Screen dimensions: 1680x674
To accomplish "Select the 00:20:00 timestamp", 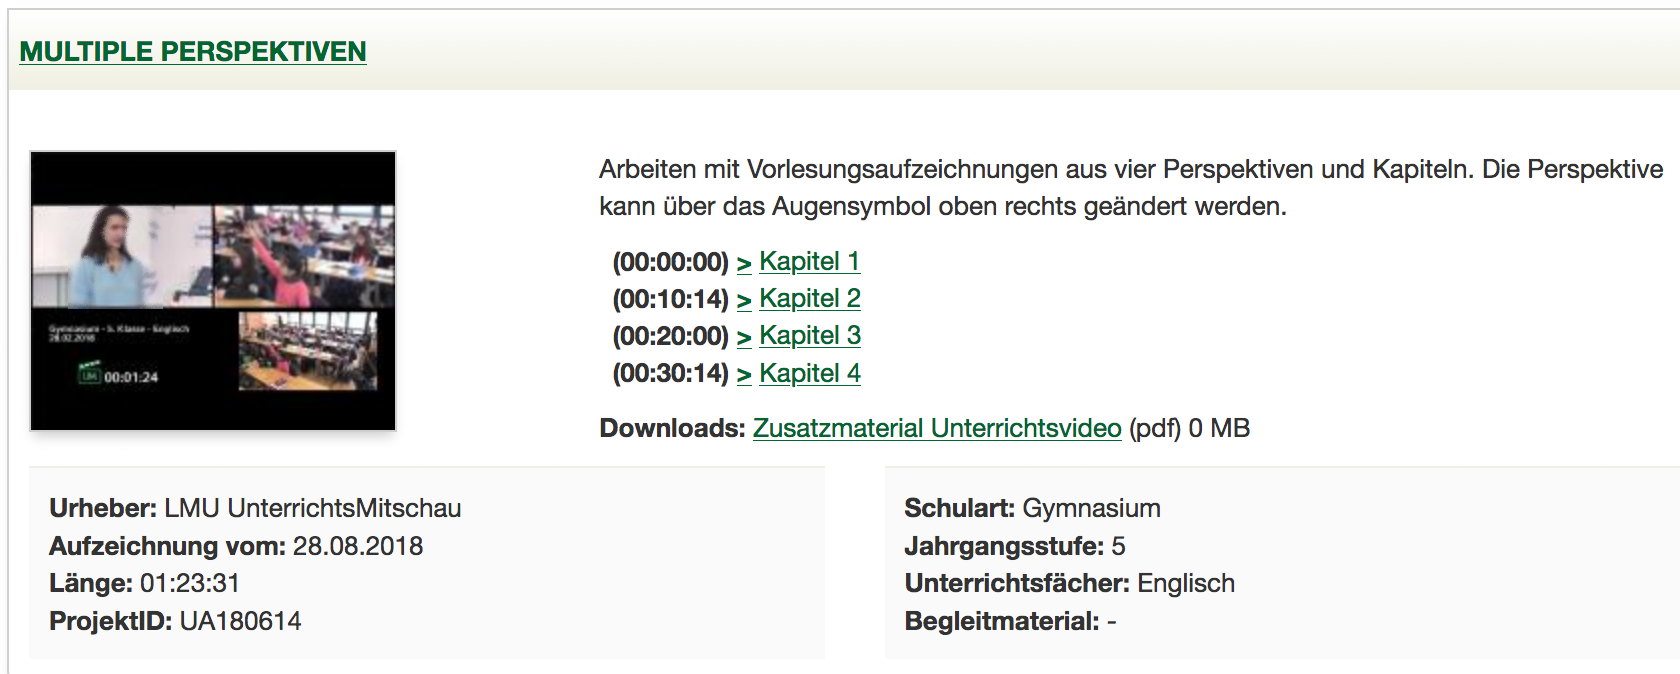I will 671,336.
